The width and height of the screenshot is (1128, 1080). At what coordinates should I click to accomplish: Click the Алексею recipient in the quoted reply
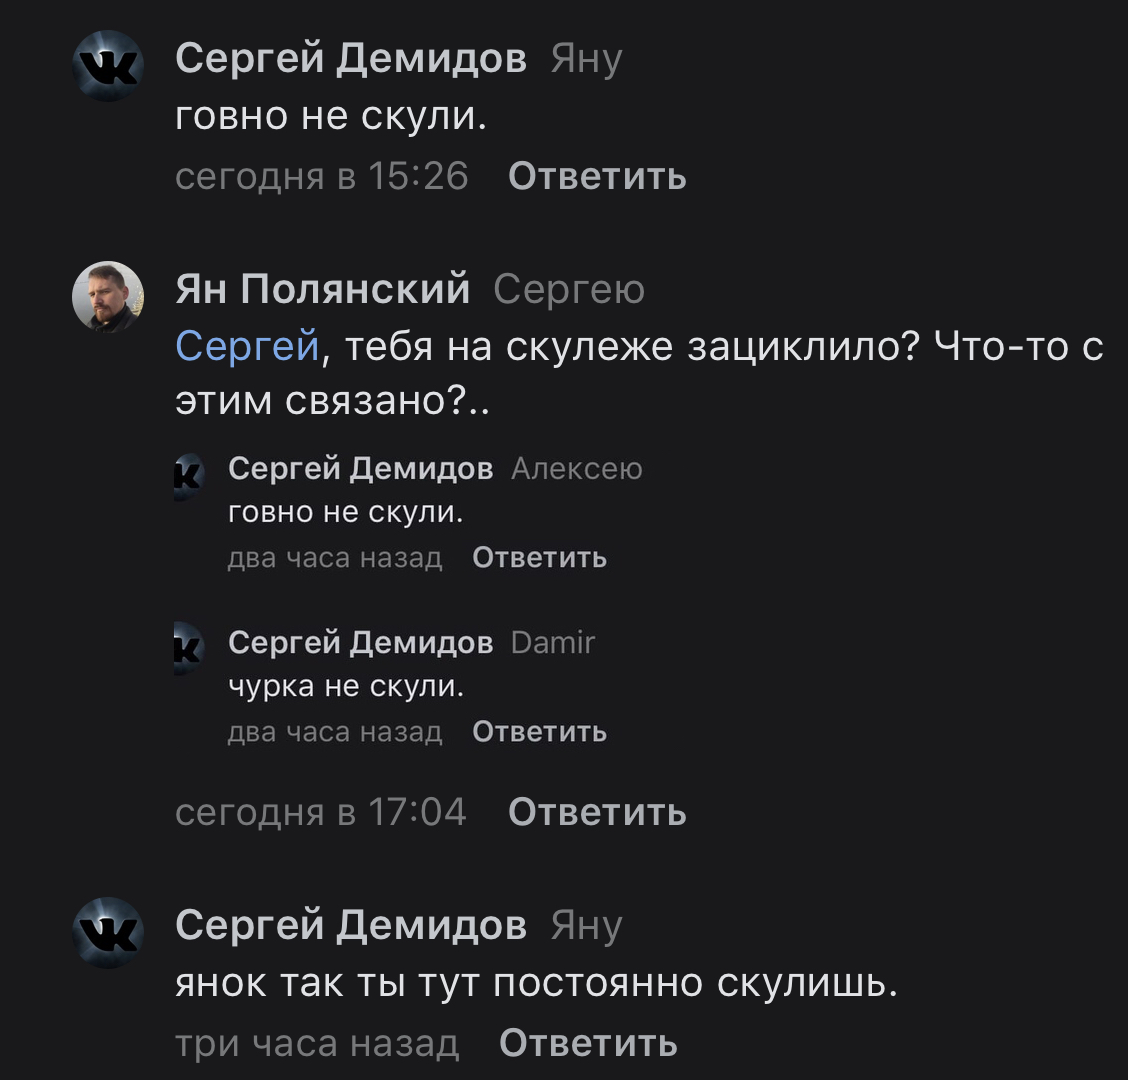coord(576,468)
